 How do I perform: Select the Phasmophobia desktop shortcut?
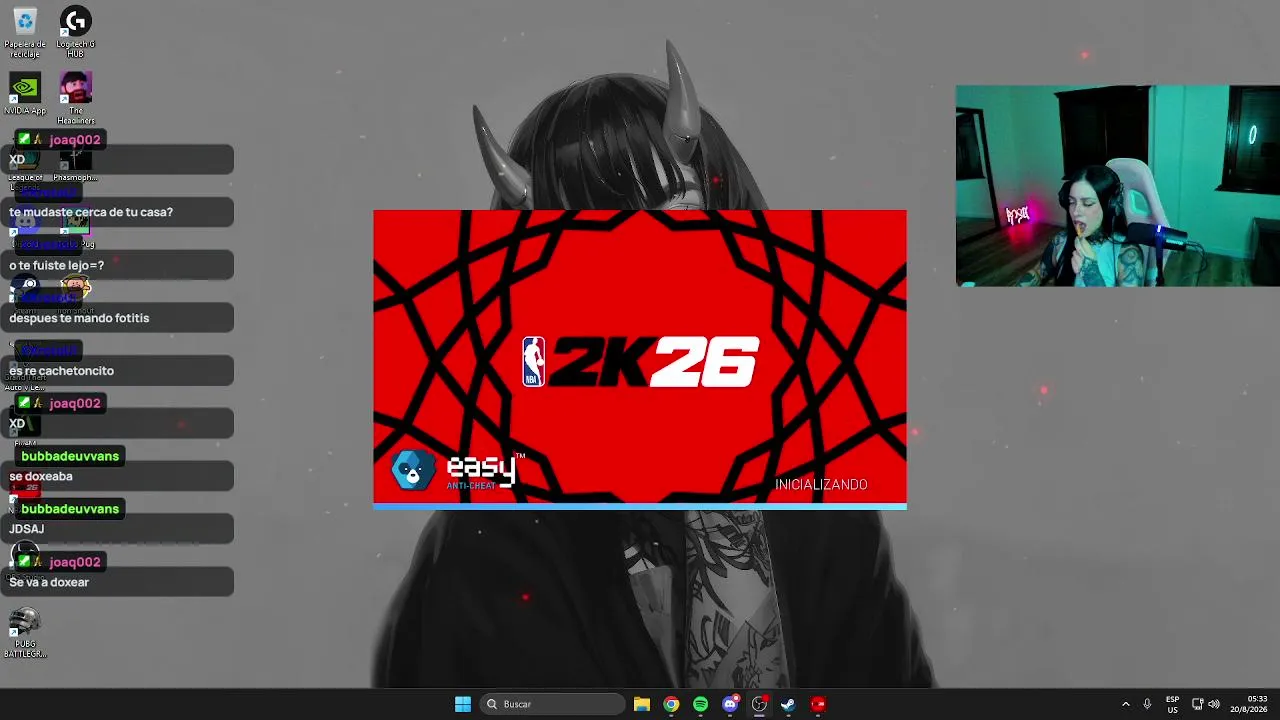point(76,165)
